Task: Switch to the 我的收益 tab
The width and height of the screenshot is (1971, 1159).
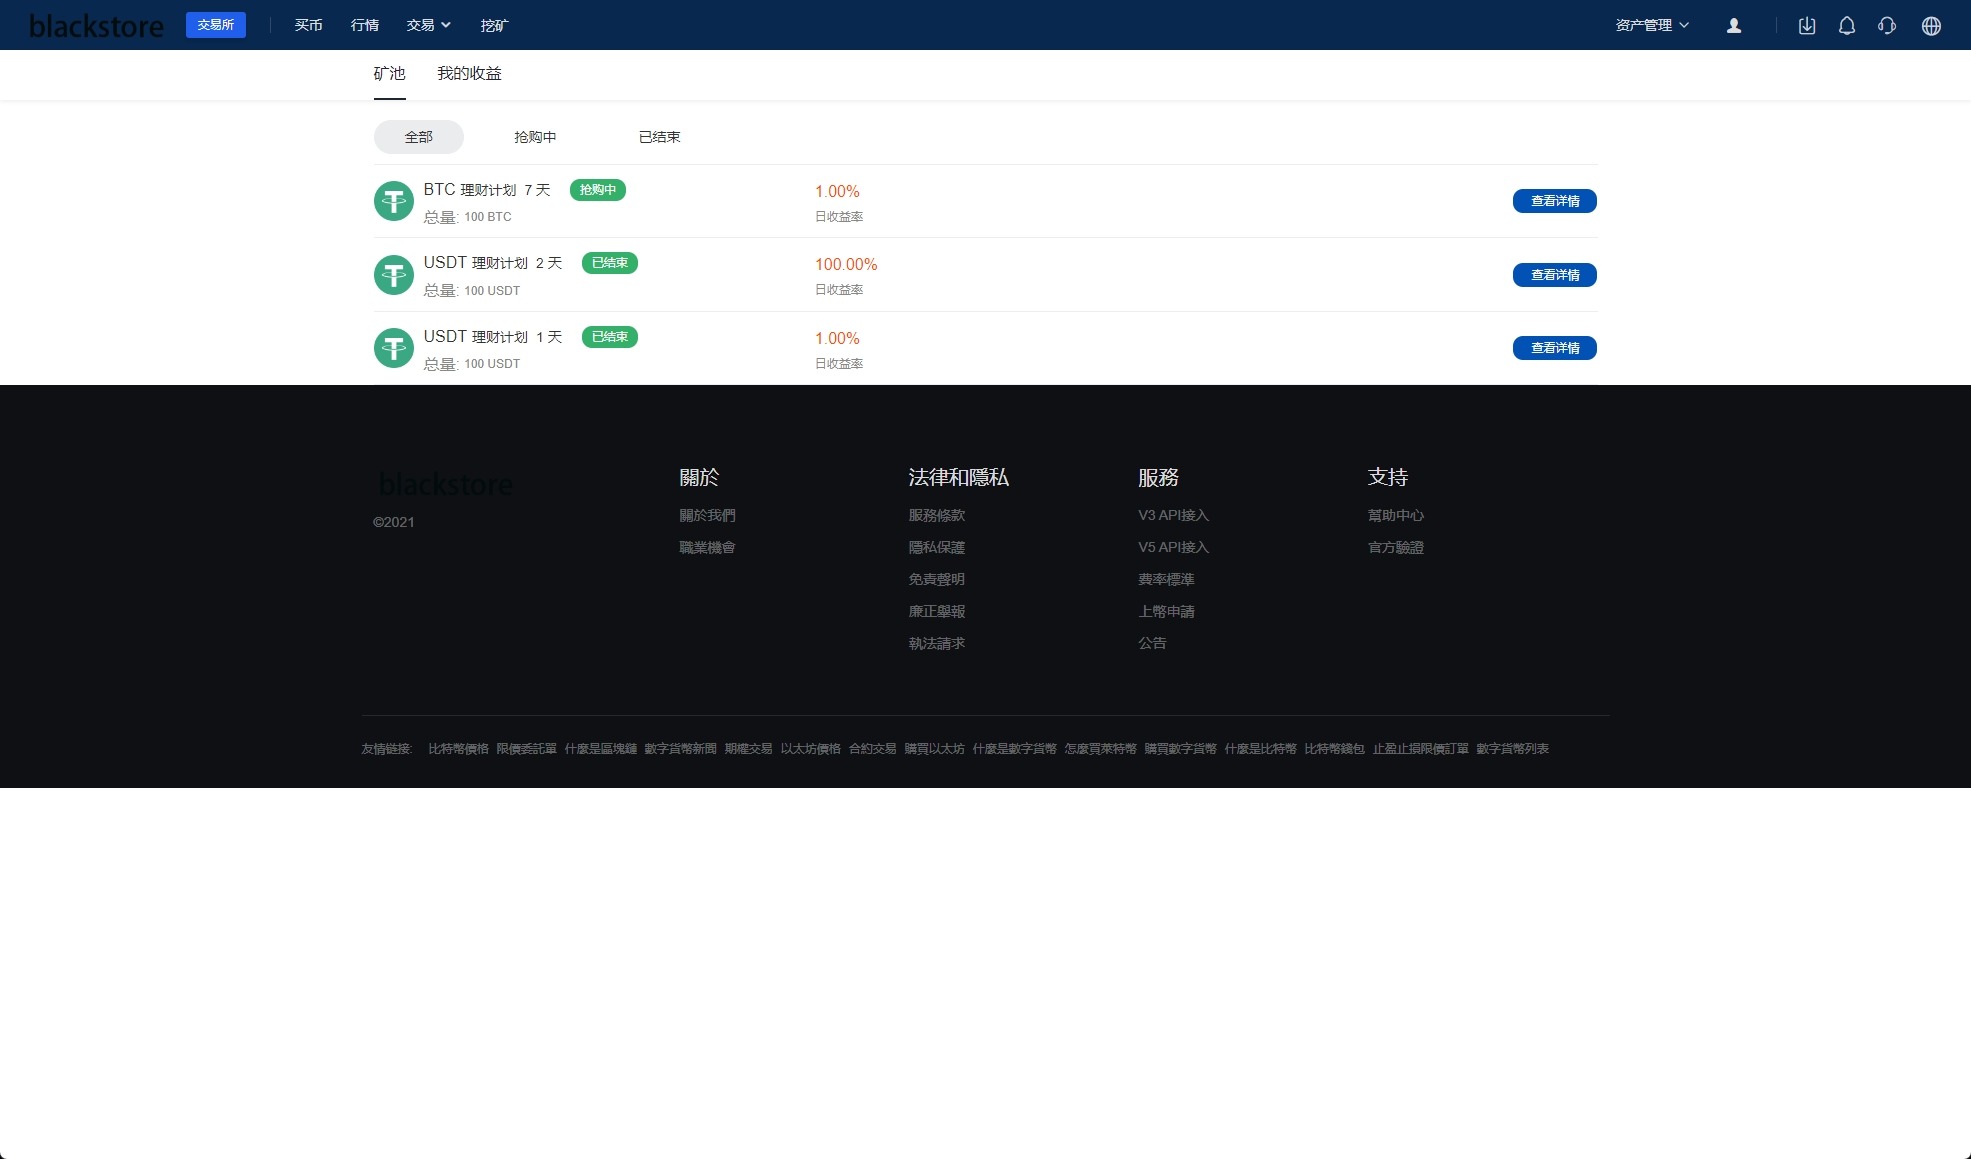Action: click(x=470, y=74)
